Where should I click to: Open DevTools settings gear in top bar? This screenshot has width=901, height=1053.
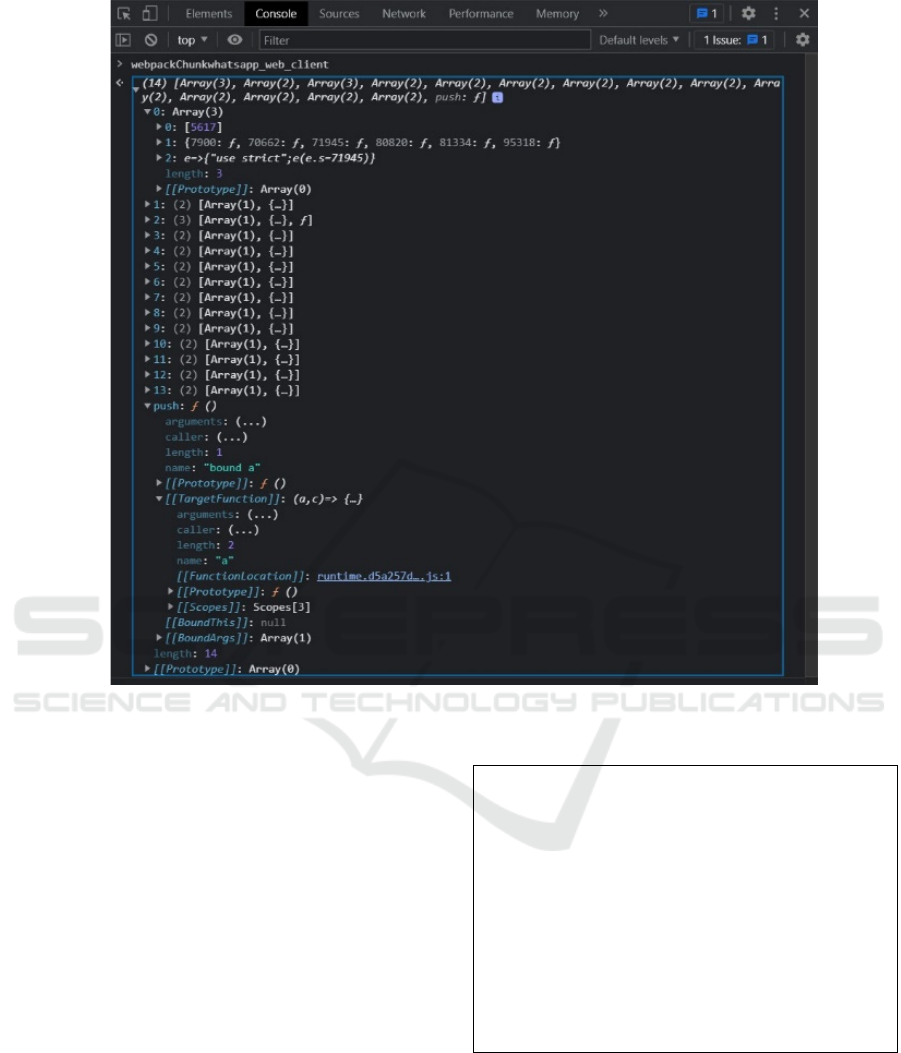coord(748,14)
